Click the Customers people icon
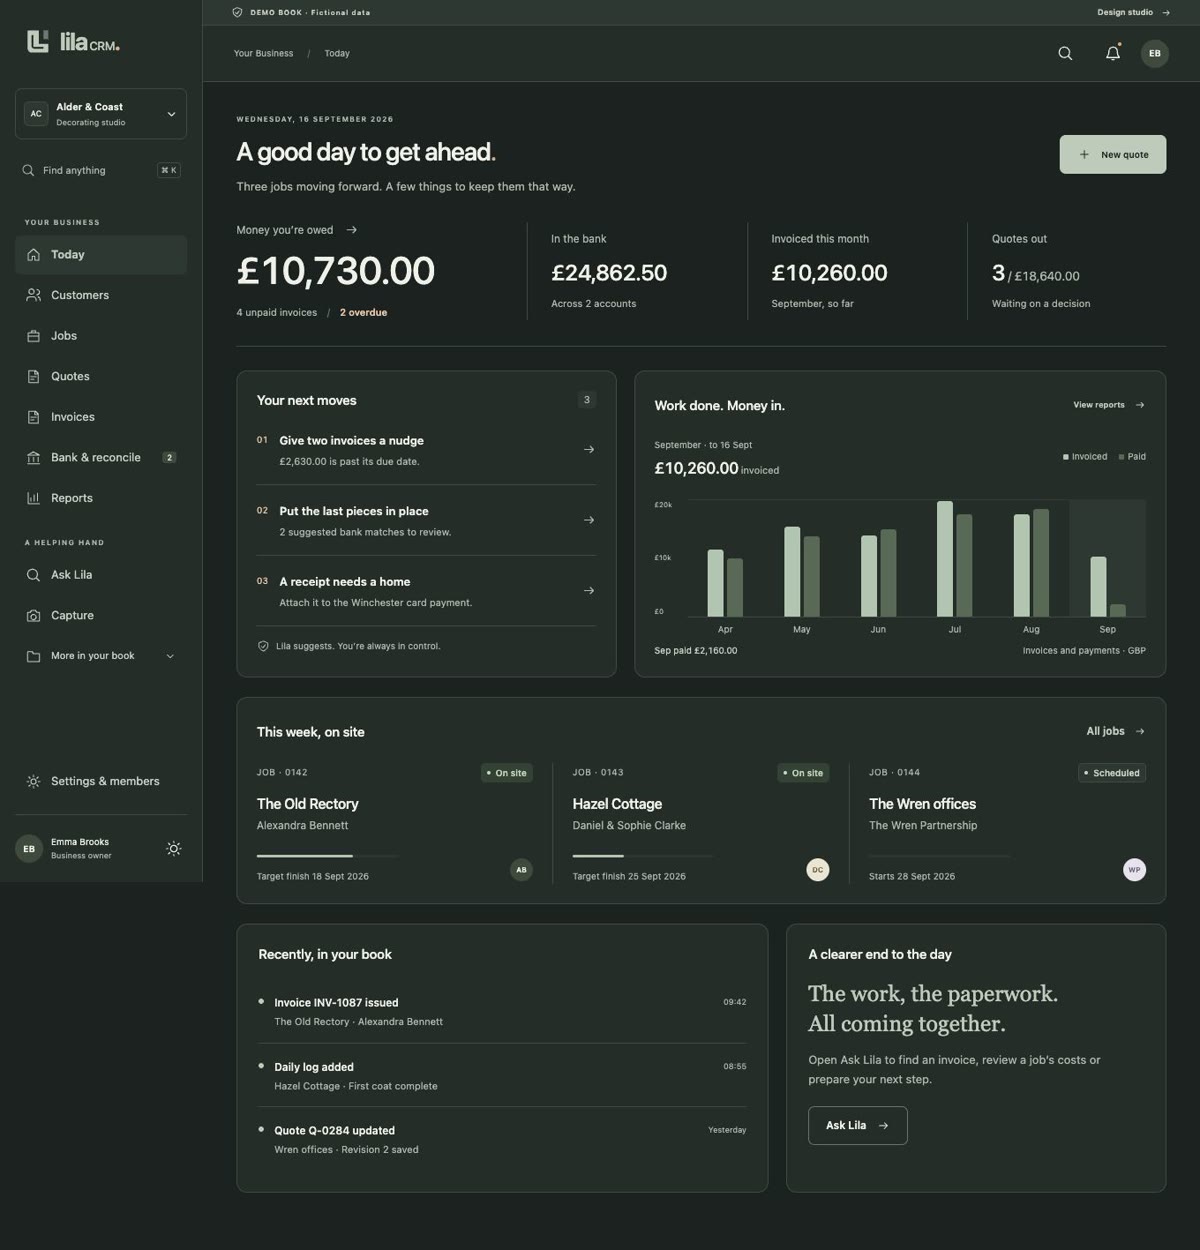This screenshot has height=1250, width=1200. pos(33,295)
